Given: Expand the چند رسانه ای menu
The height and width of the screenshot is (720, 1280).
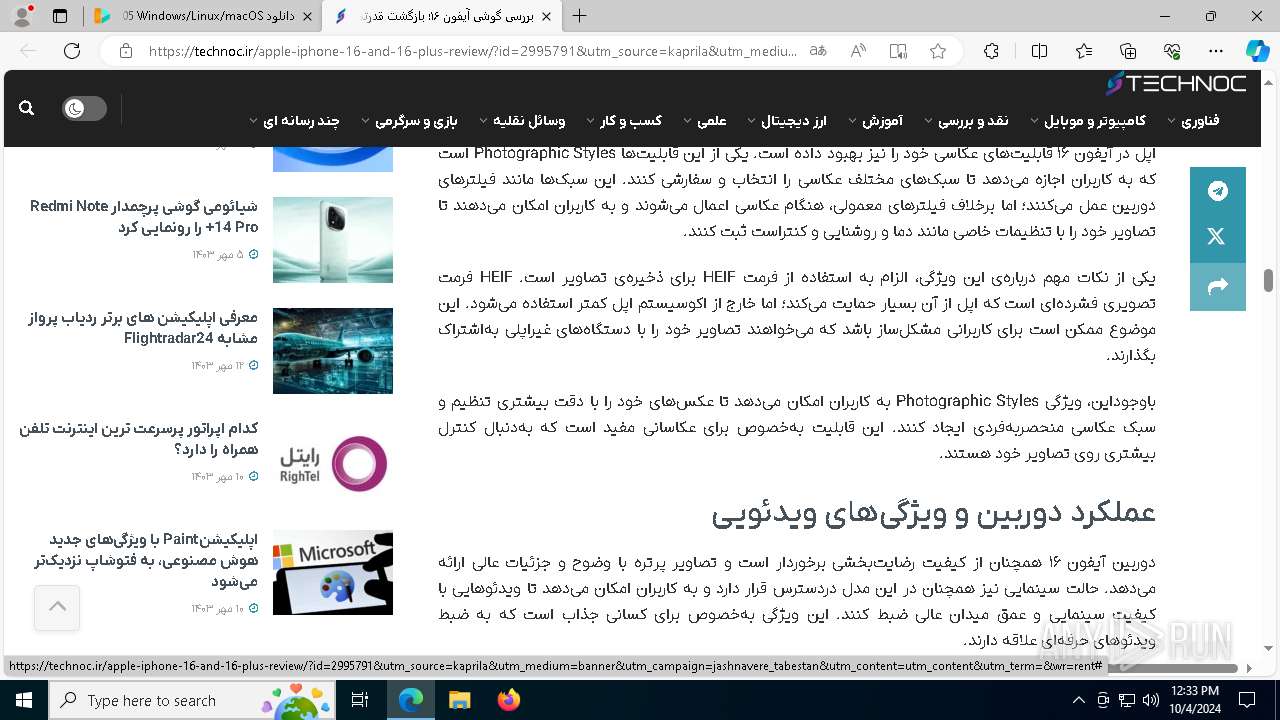Looking at the screenshot, I should [x=294, y=121].
